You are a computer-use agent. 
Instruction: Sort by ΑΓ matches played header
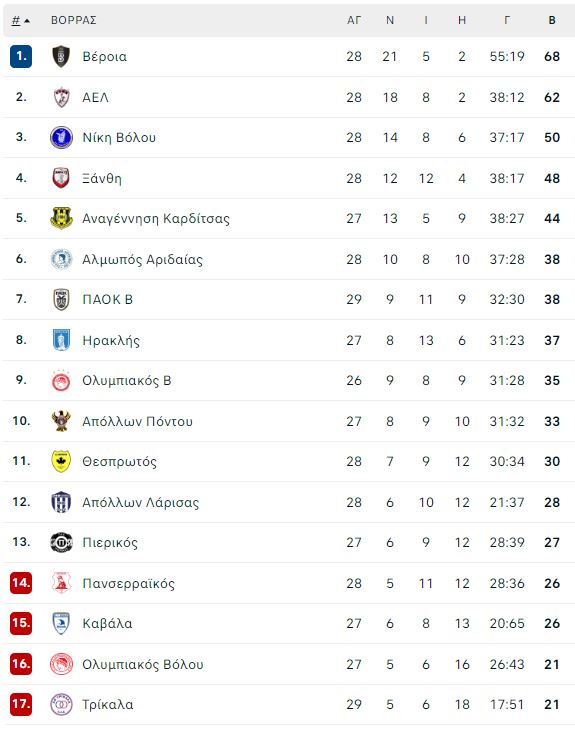[354, 20]
